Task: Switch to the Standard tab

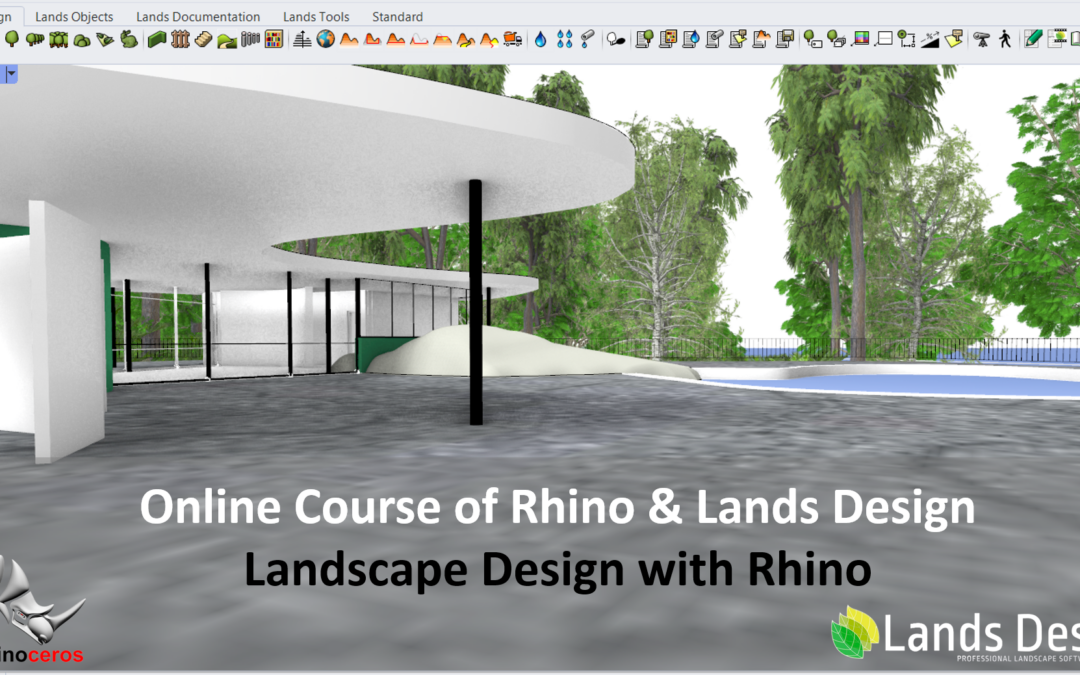Action: (397, 17)
